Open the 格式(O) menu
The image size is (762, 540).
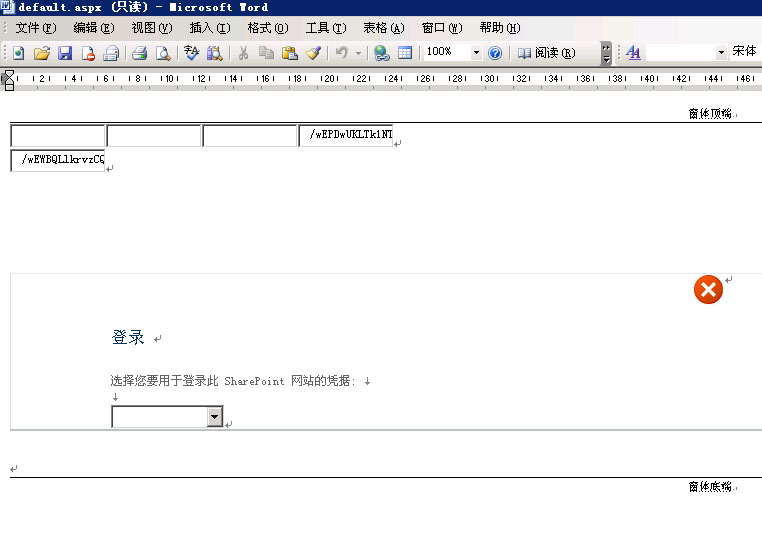(x=268, y=28)
